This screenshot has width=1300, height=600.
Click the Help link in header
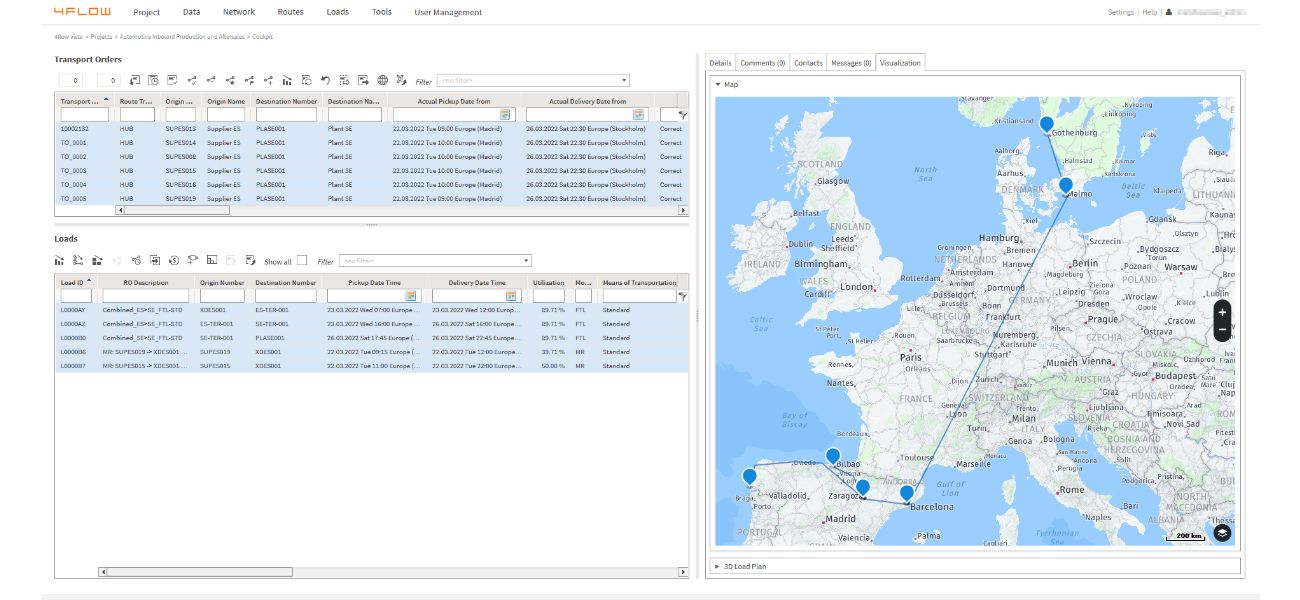(1149, 12)
